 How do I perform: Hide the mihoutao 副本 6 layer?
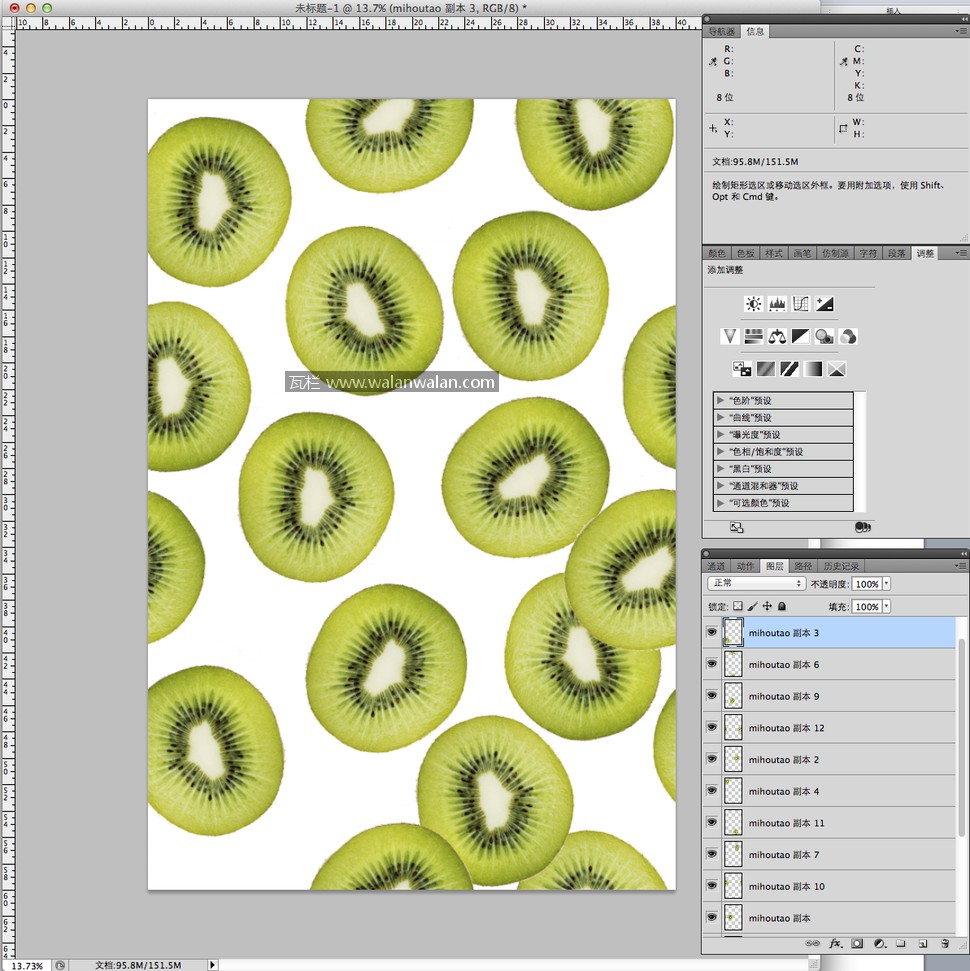tap(712, 664)
